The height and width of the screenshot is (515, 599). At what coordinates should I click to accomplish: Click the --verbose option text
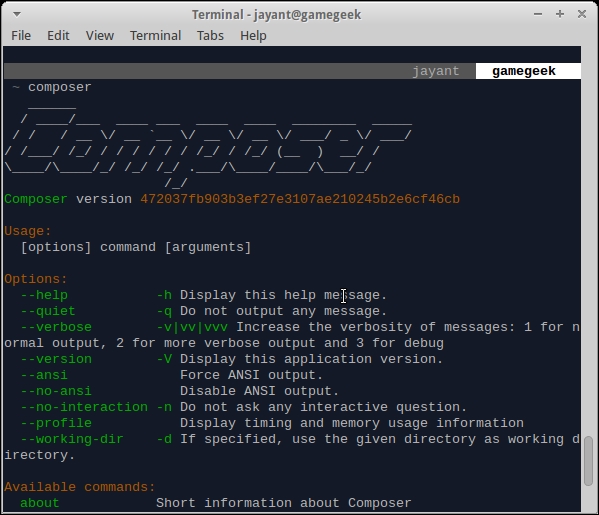click(x=56, y=327)
